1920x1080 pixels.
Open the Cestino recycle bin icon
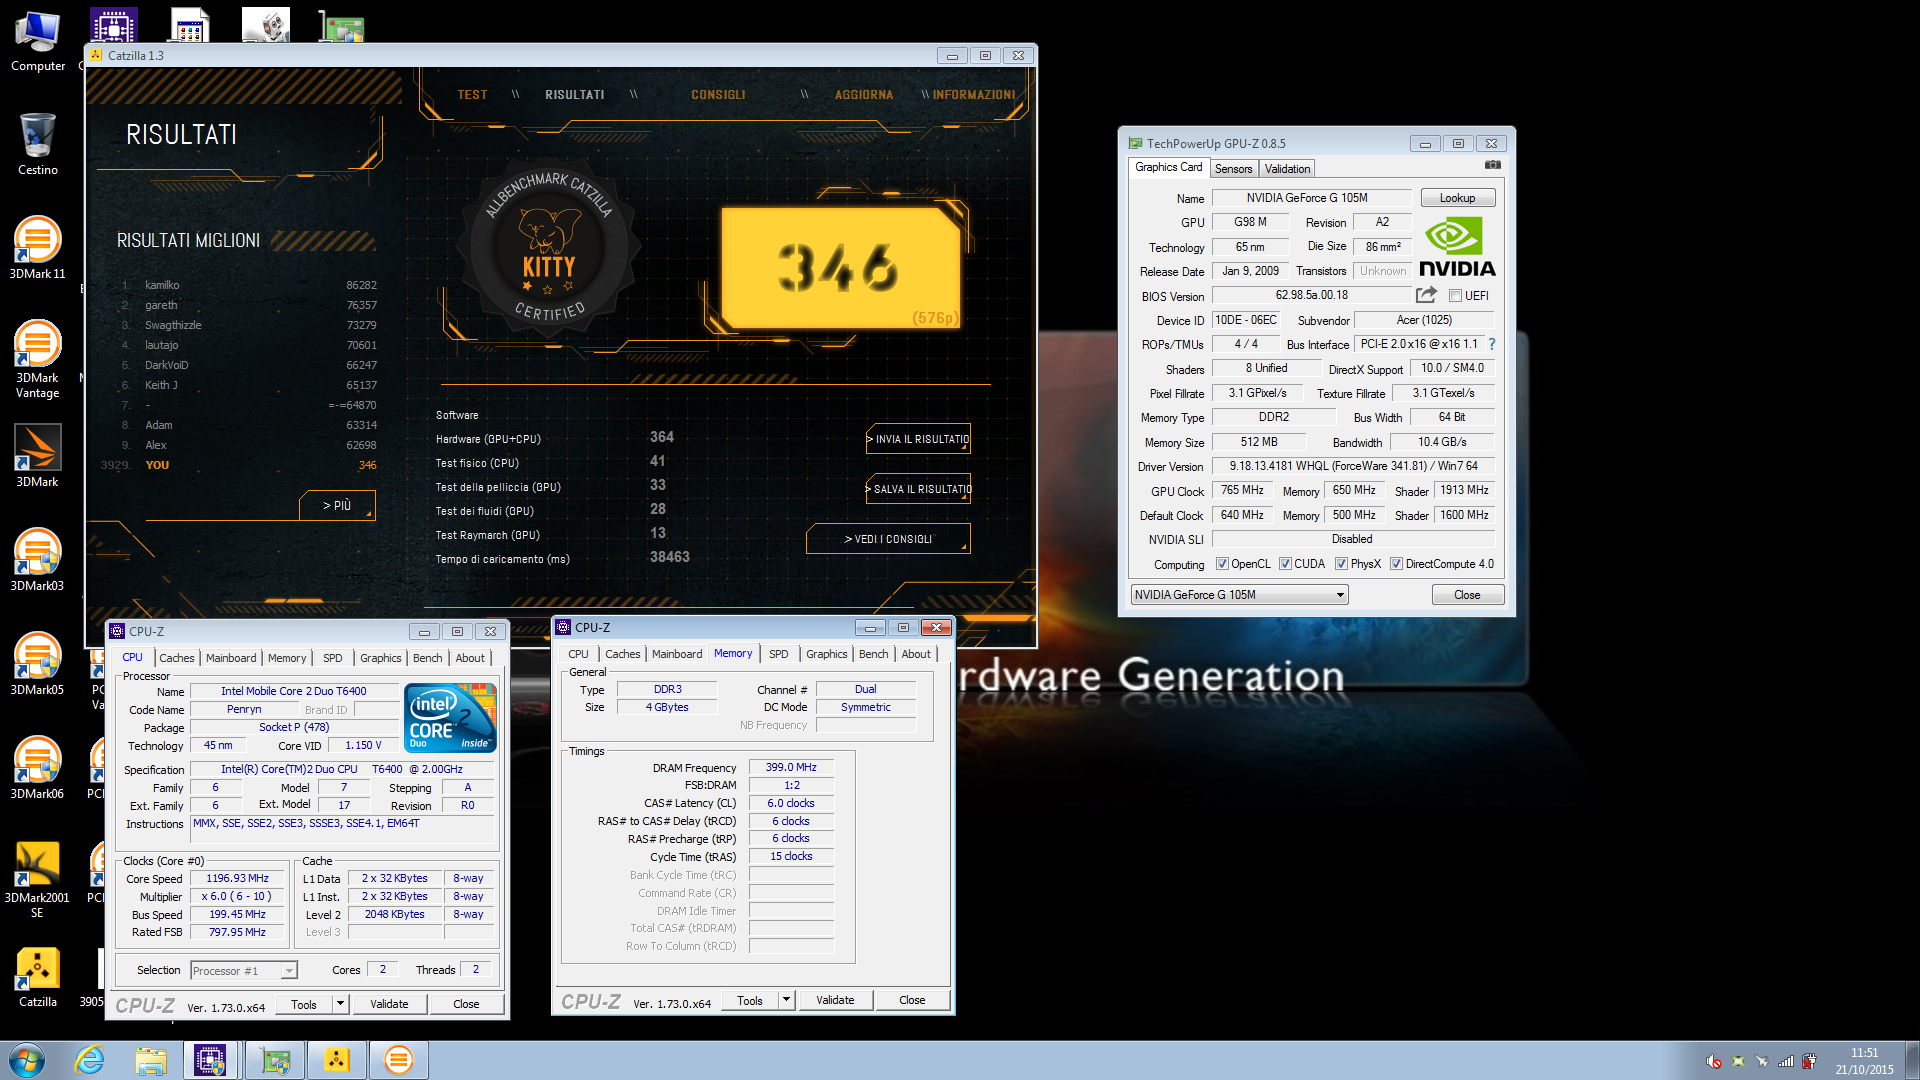(x=38, y=144)
